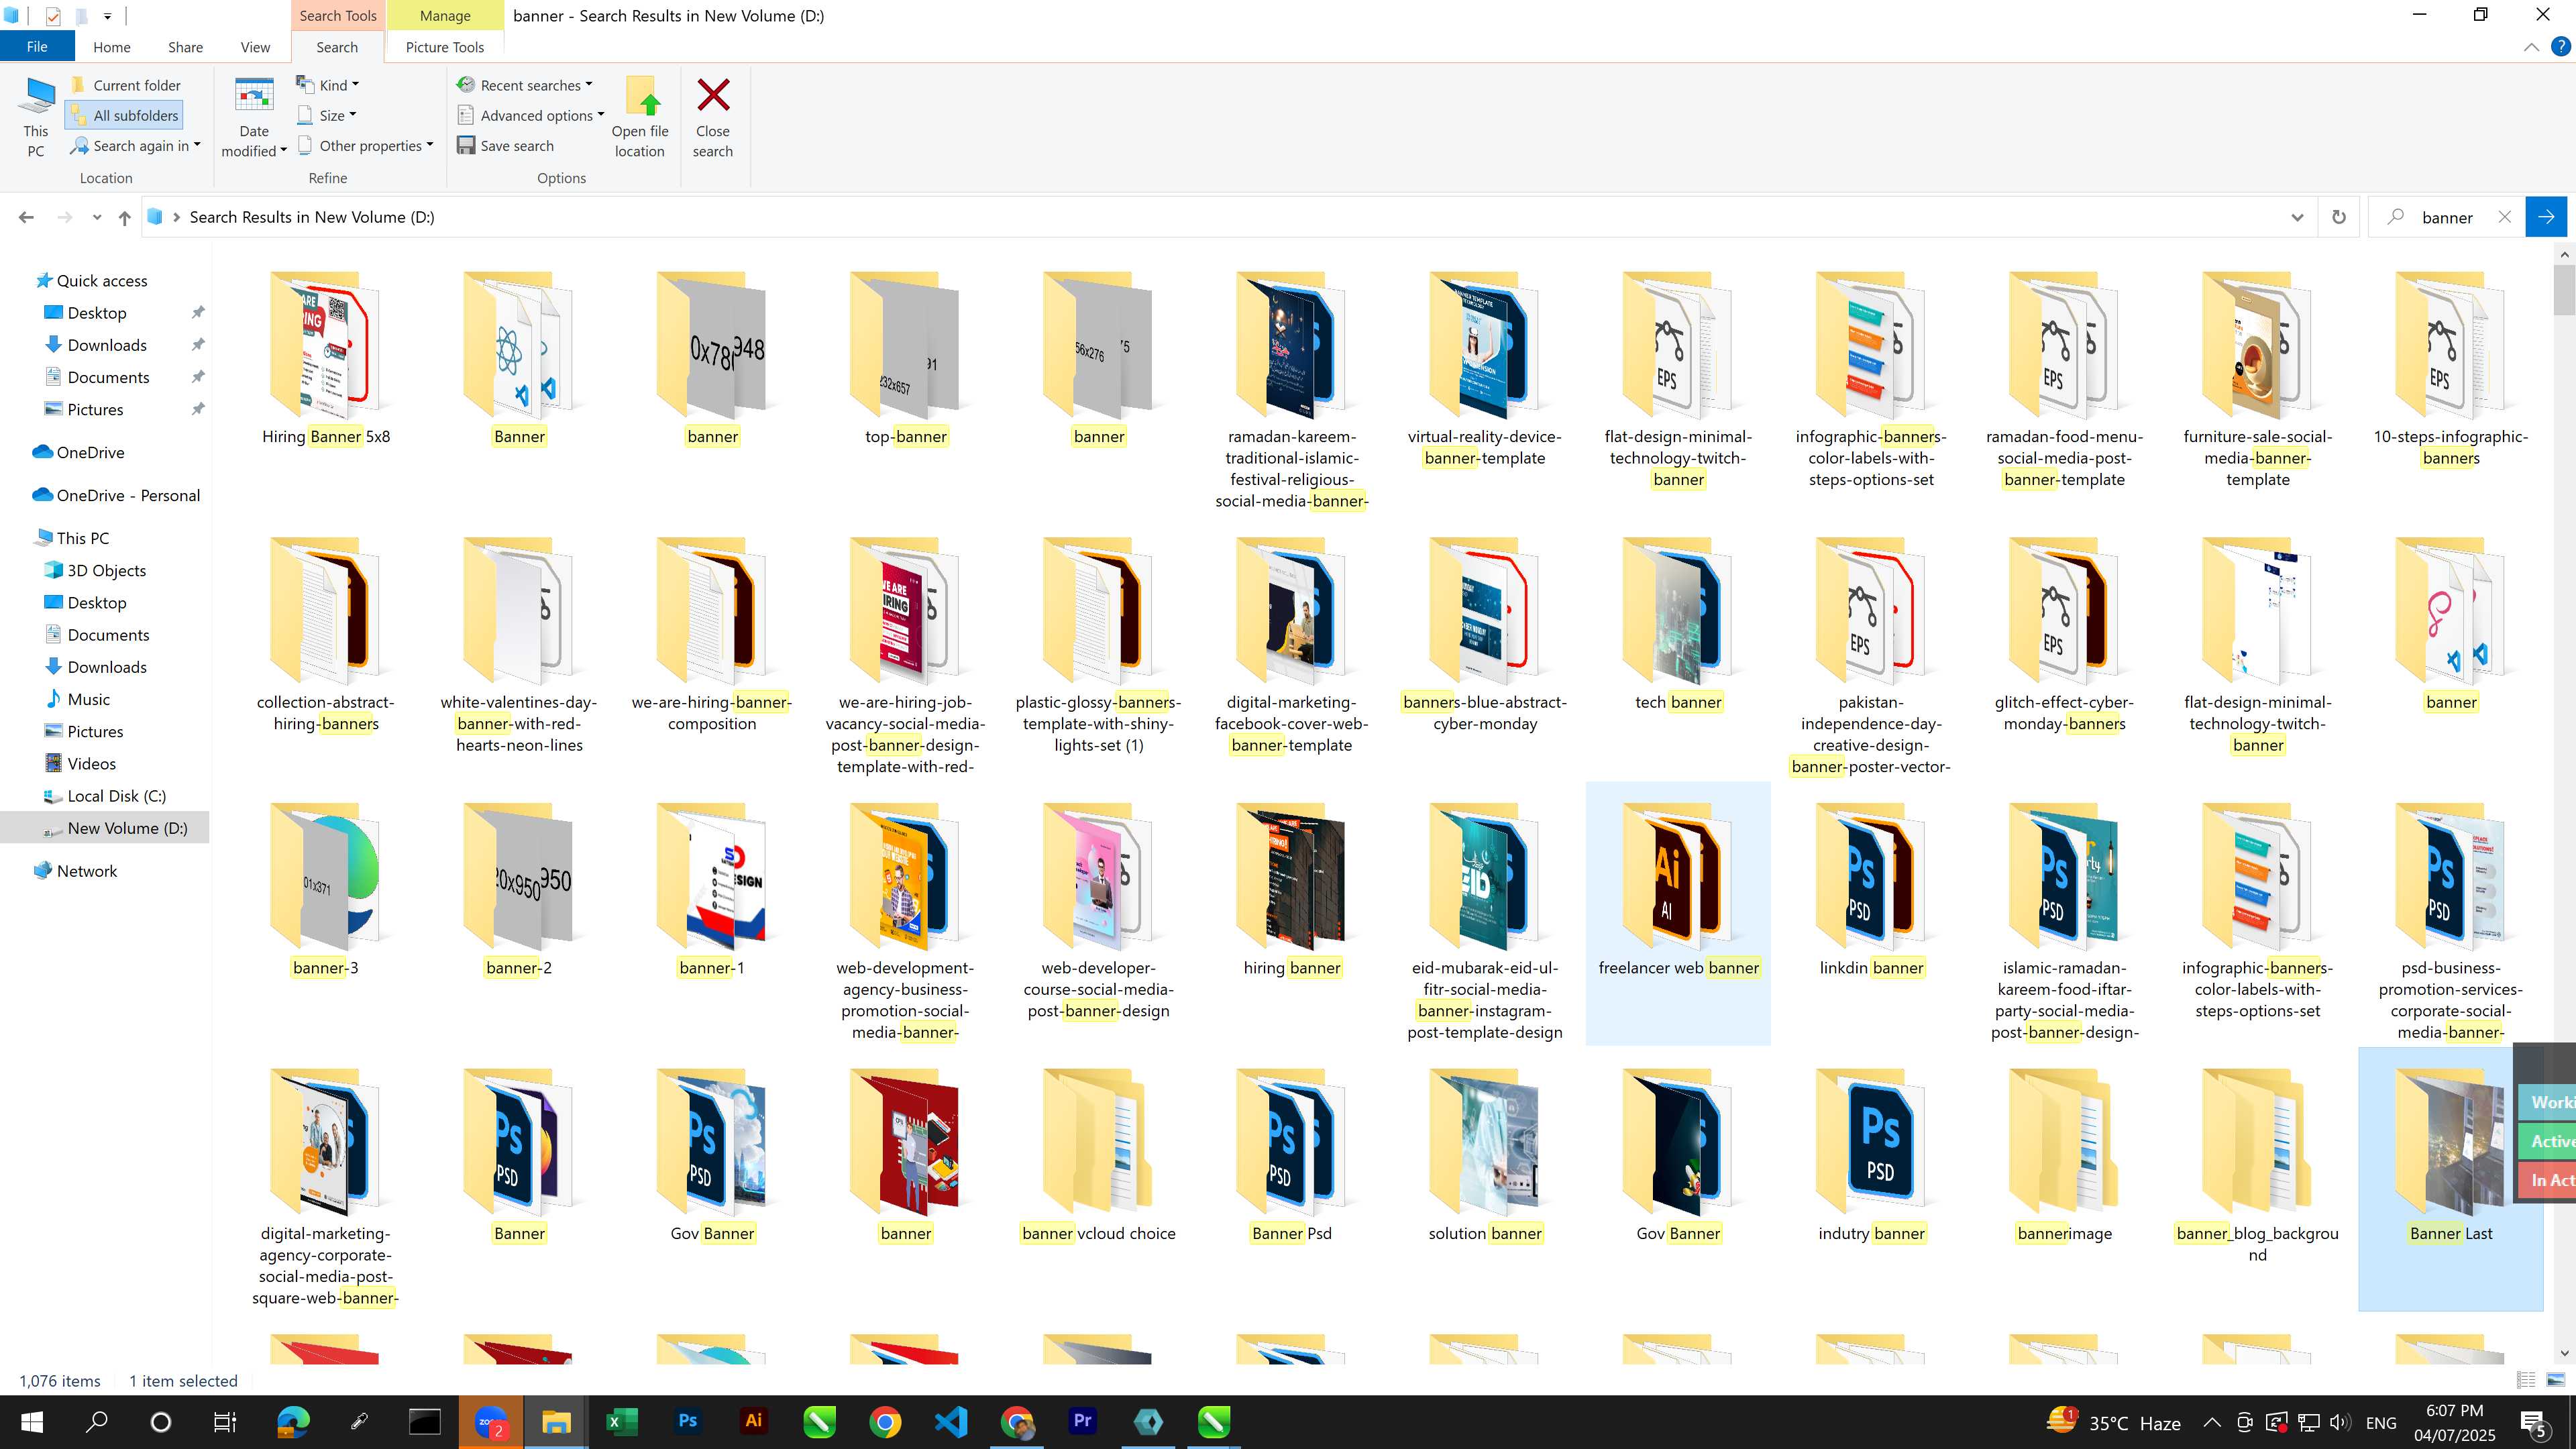Toggle All subfolders search scope

coord(124,115)
